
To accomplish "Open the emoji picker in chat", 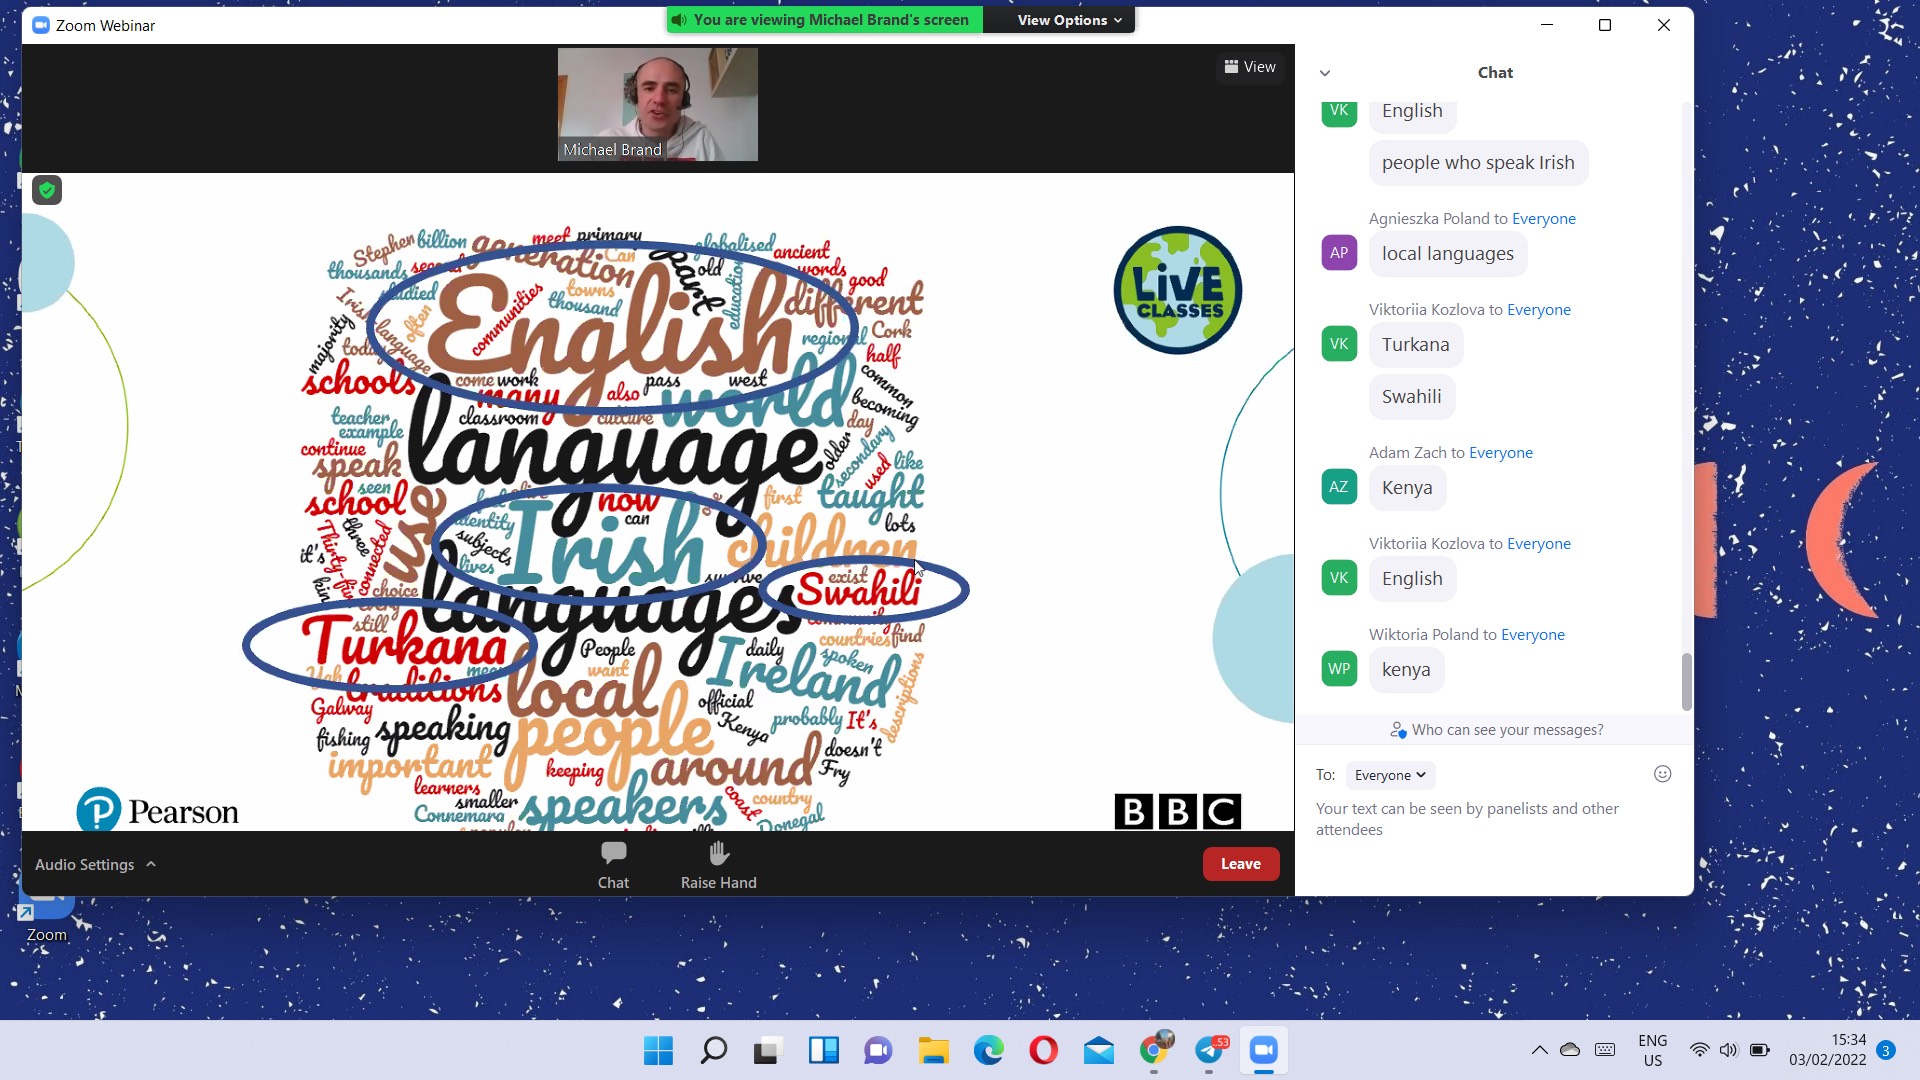I will pyautogui.click(x=1662, y=774).
